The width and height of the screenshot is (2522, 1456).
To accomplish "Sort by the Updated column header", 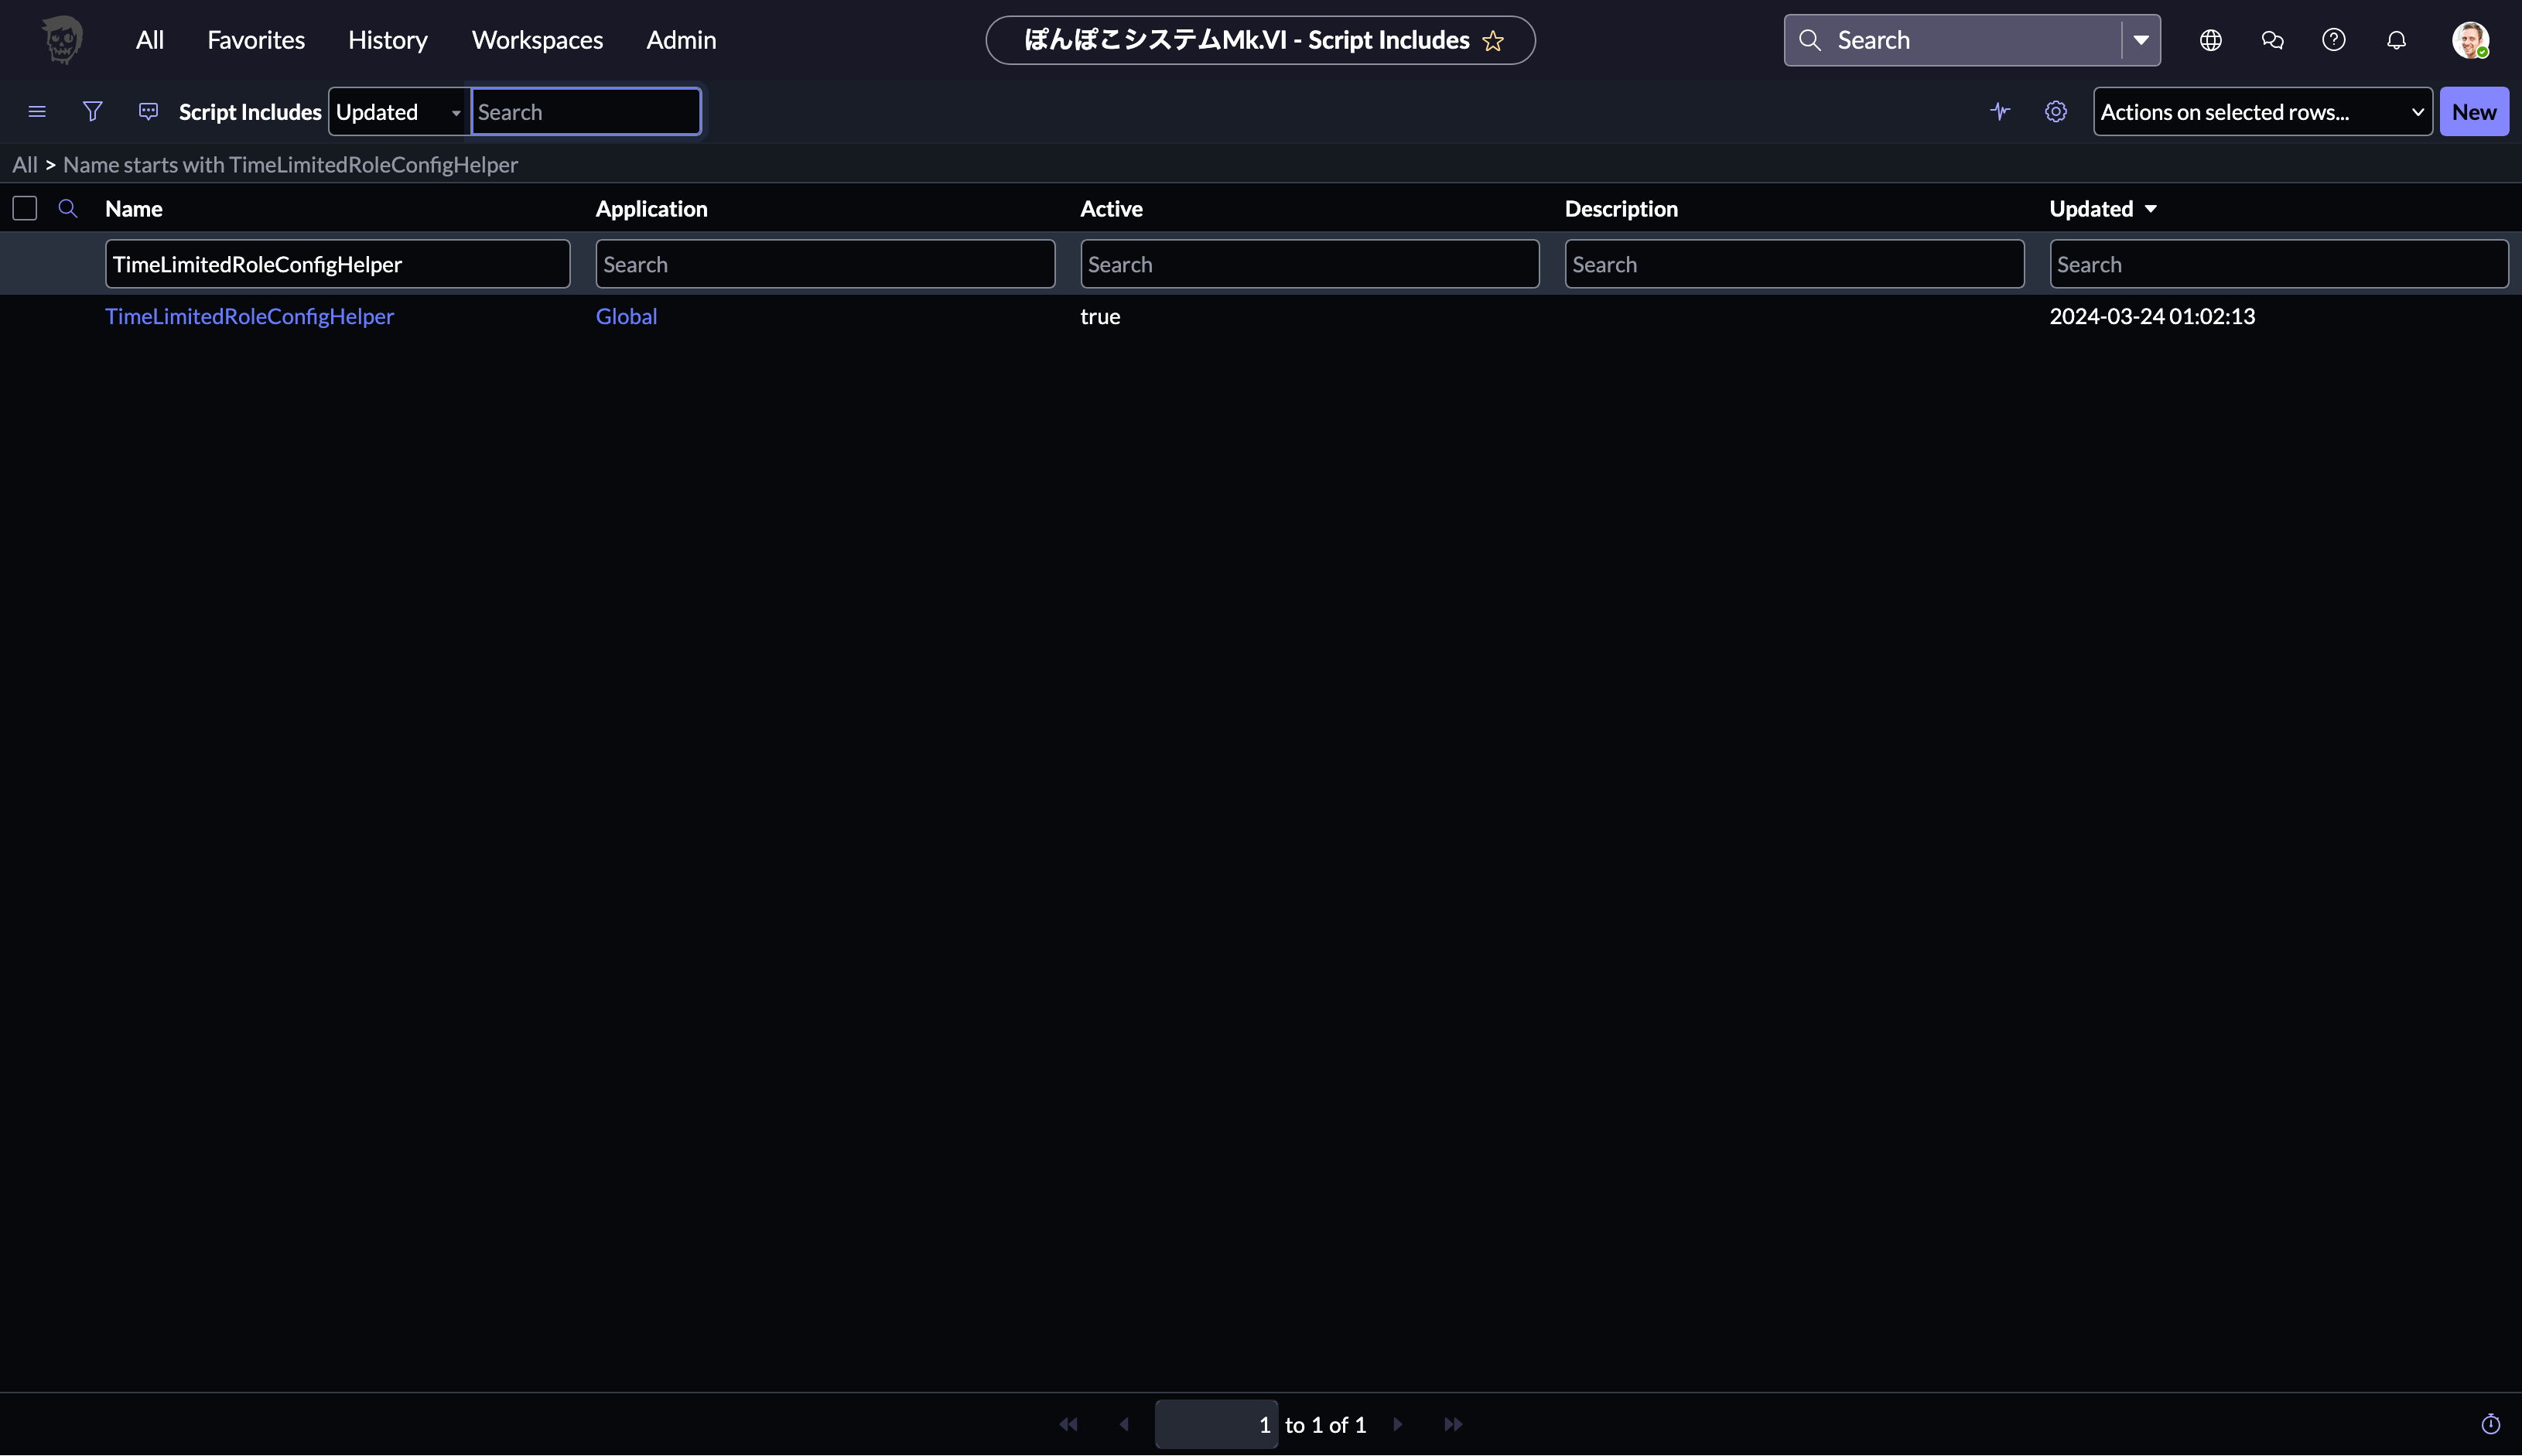I will point(2090,208).
